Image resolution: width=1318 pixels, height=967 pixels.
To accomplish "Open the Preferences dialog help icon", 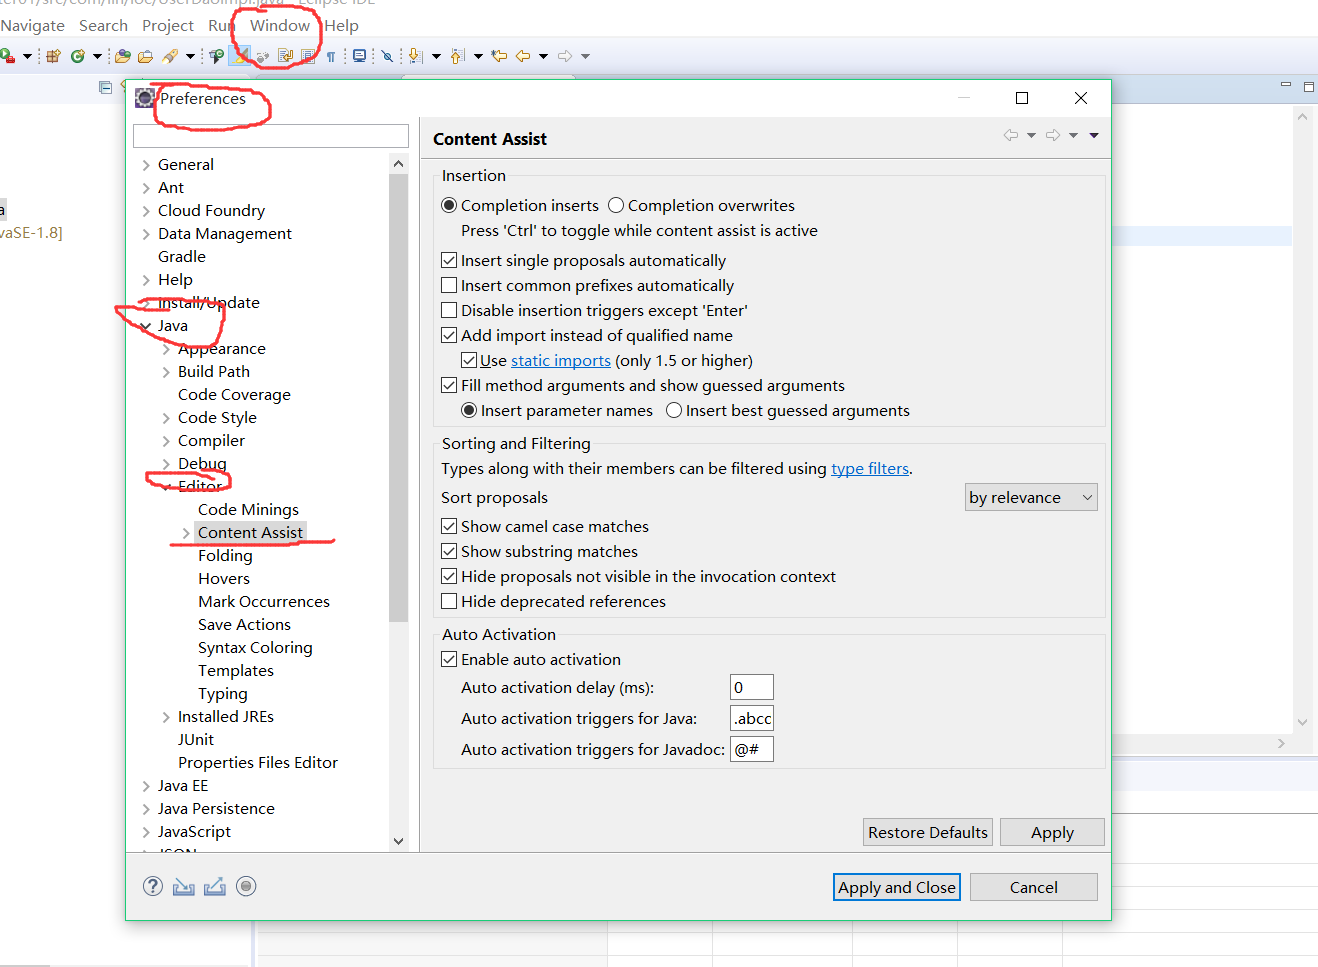I will pyautogui.click(x=152, y=886).
